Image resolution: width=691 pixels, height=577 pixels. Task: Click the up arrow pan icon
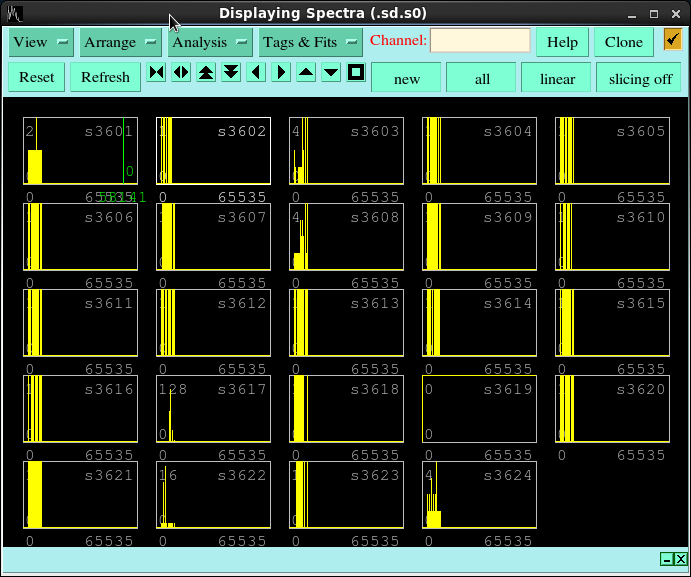click(x=306, y=72)
